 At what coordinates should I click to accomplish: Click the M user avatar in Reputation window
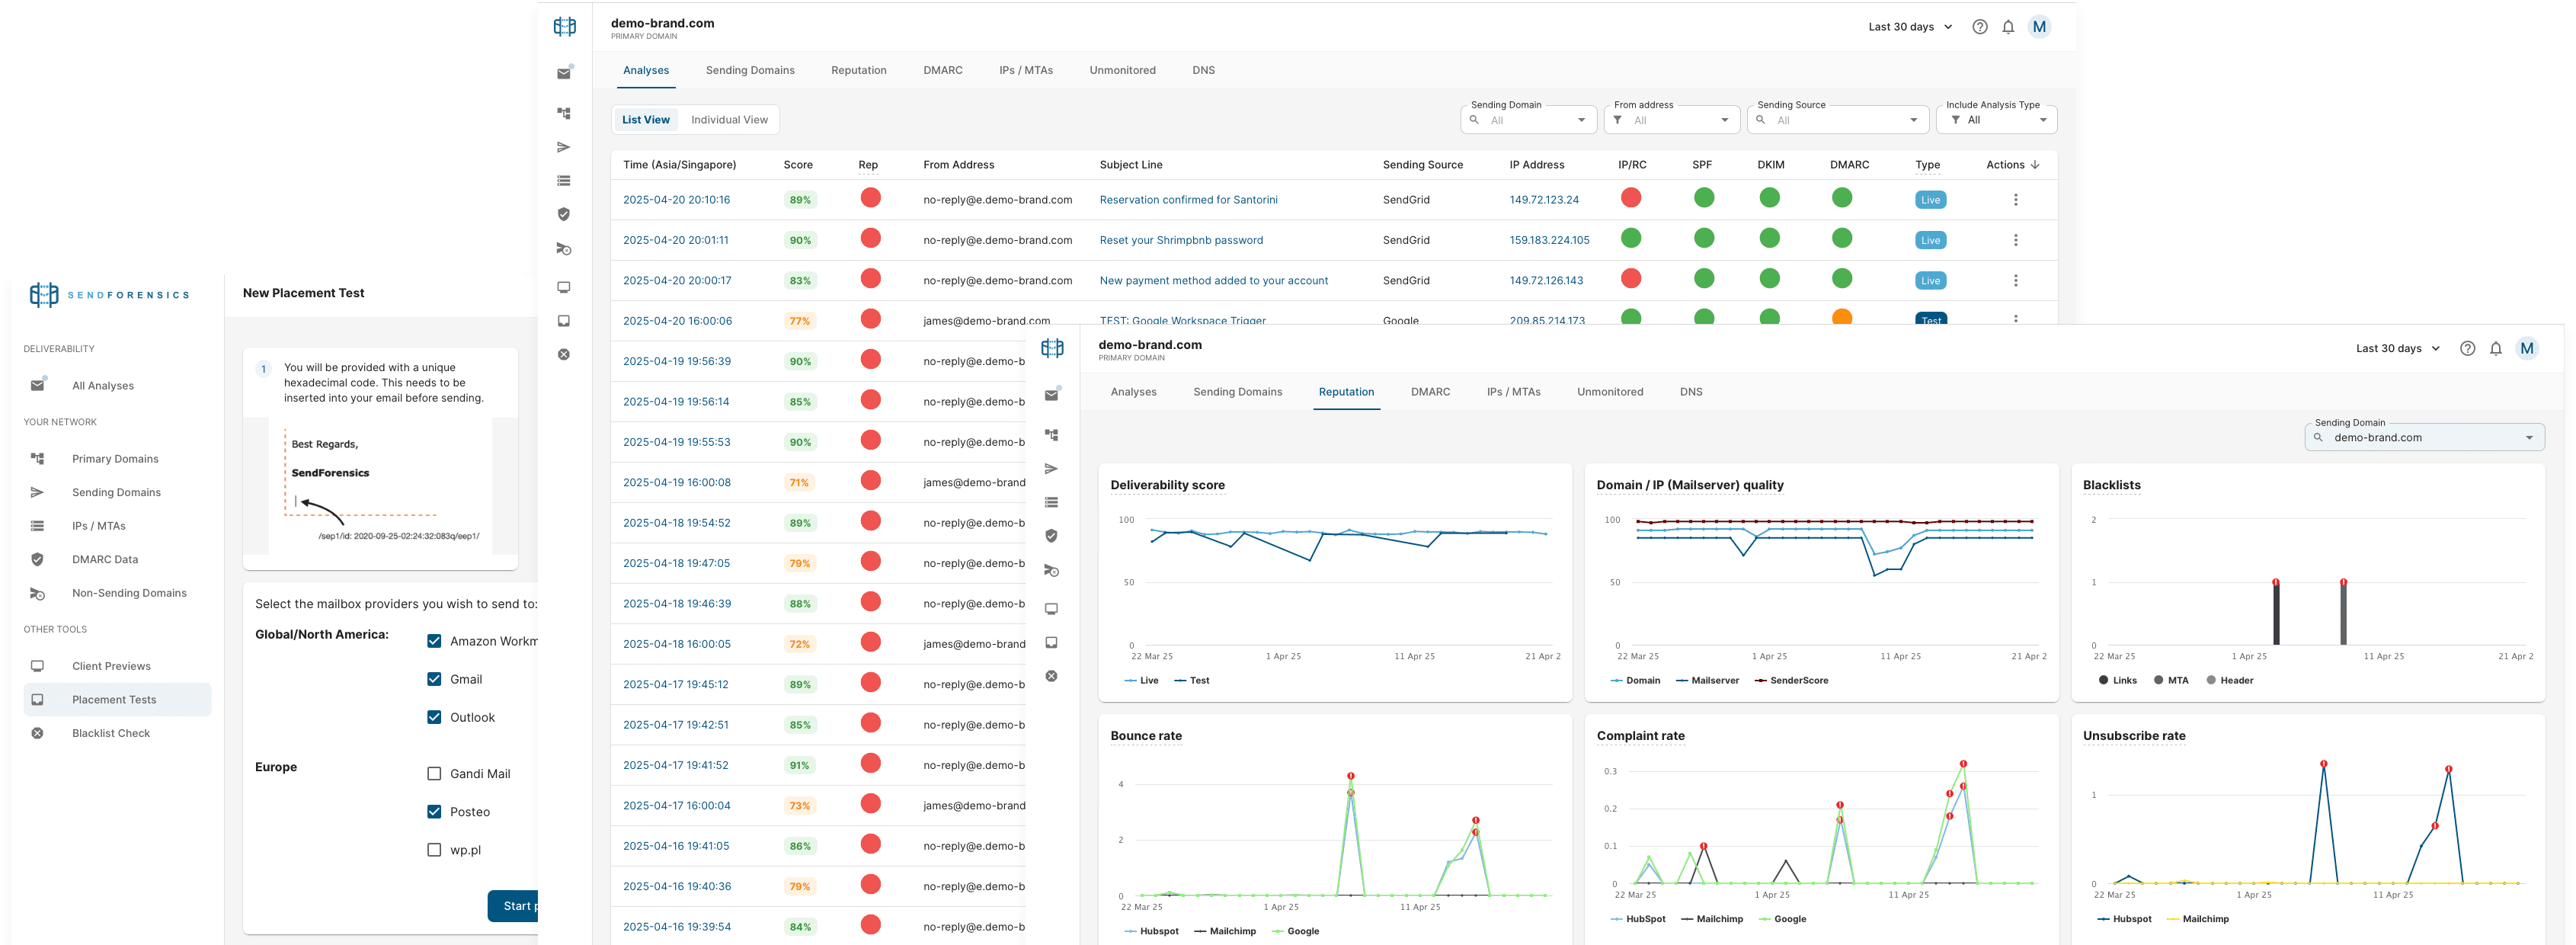click(x=2526, y=349)
